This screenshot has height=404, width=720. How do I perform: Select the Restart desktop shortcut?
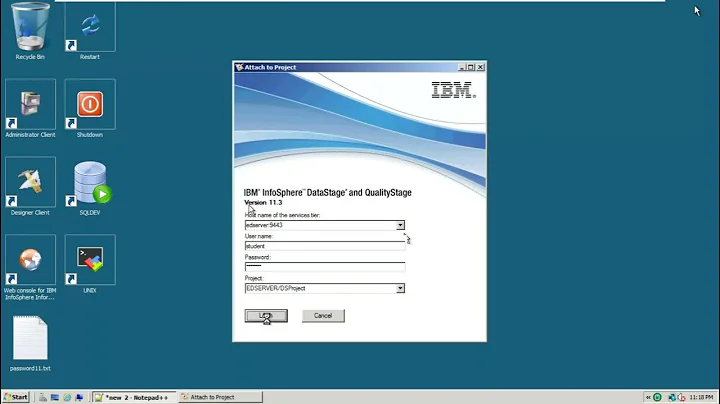coord(90,27)
